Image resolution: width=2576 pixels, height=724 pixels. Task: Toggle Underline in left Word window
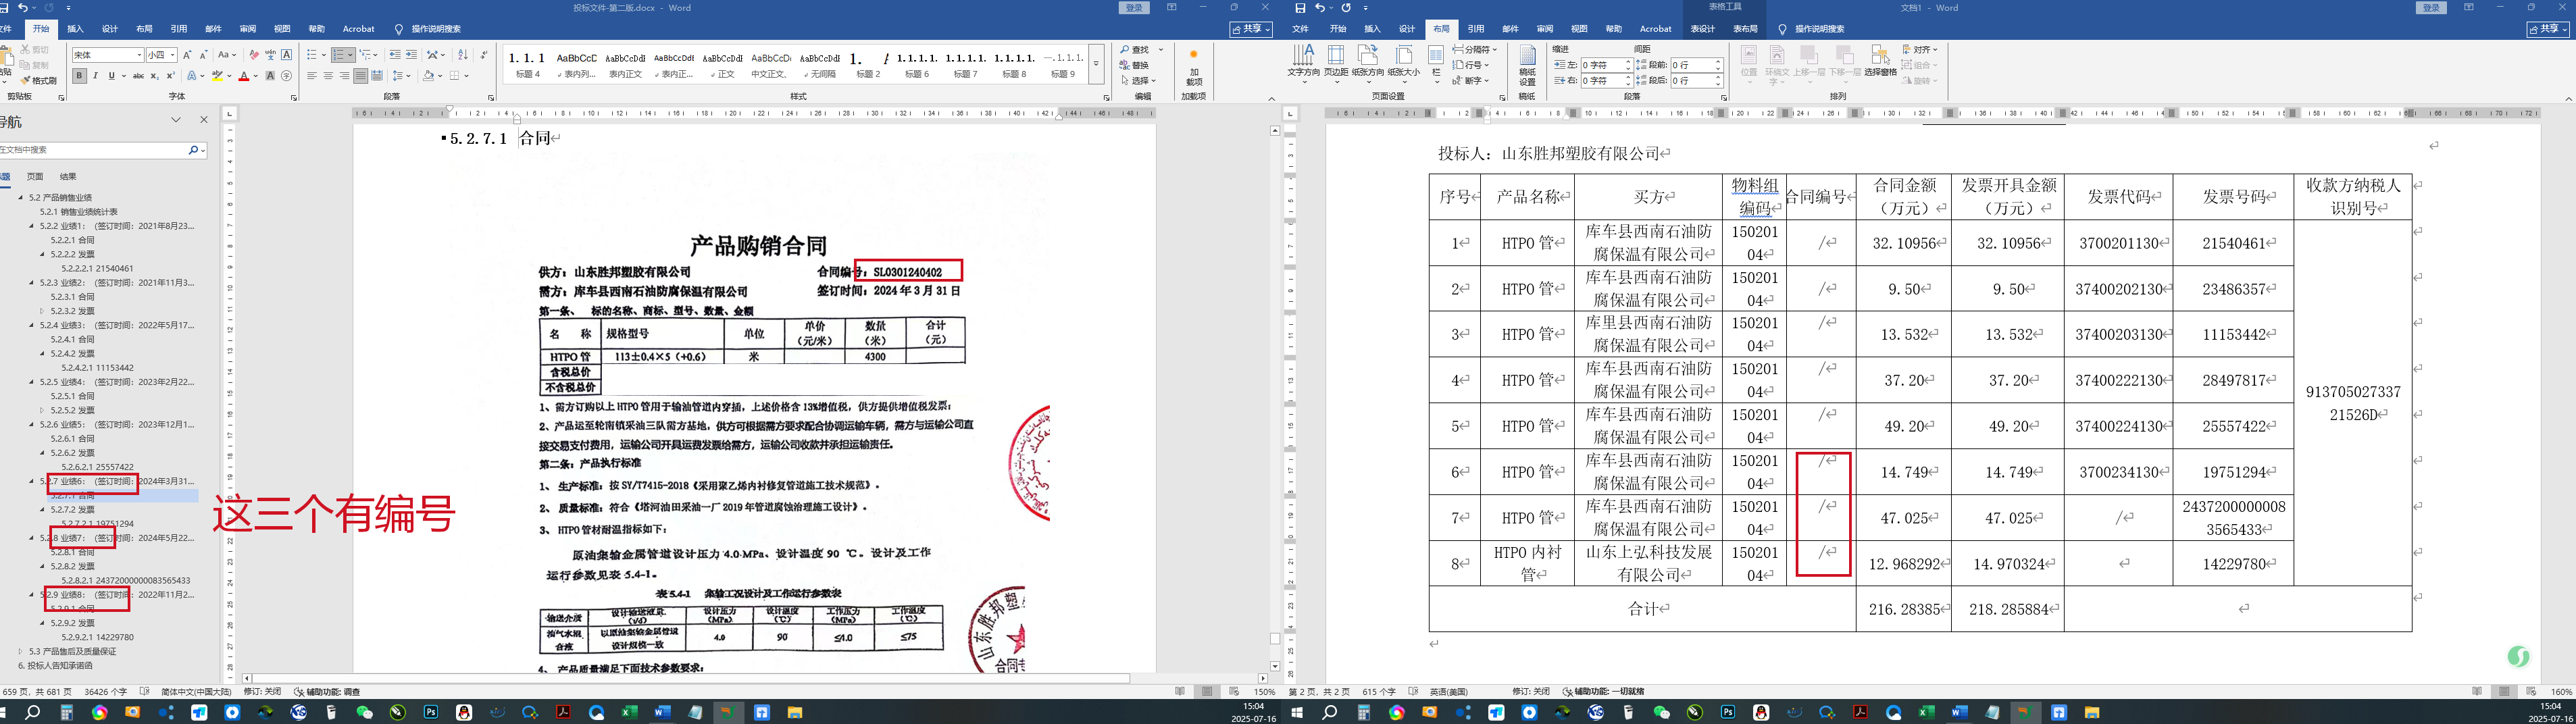coord(111,76)
